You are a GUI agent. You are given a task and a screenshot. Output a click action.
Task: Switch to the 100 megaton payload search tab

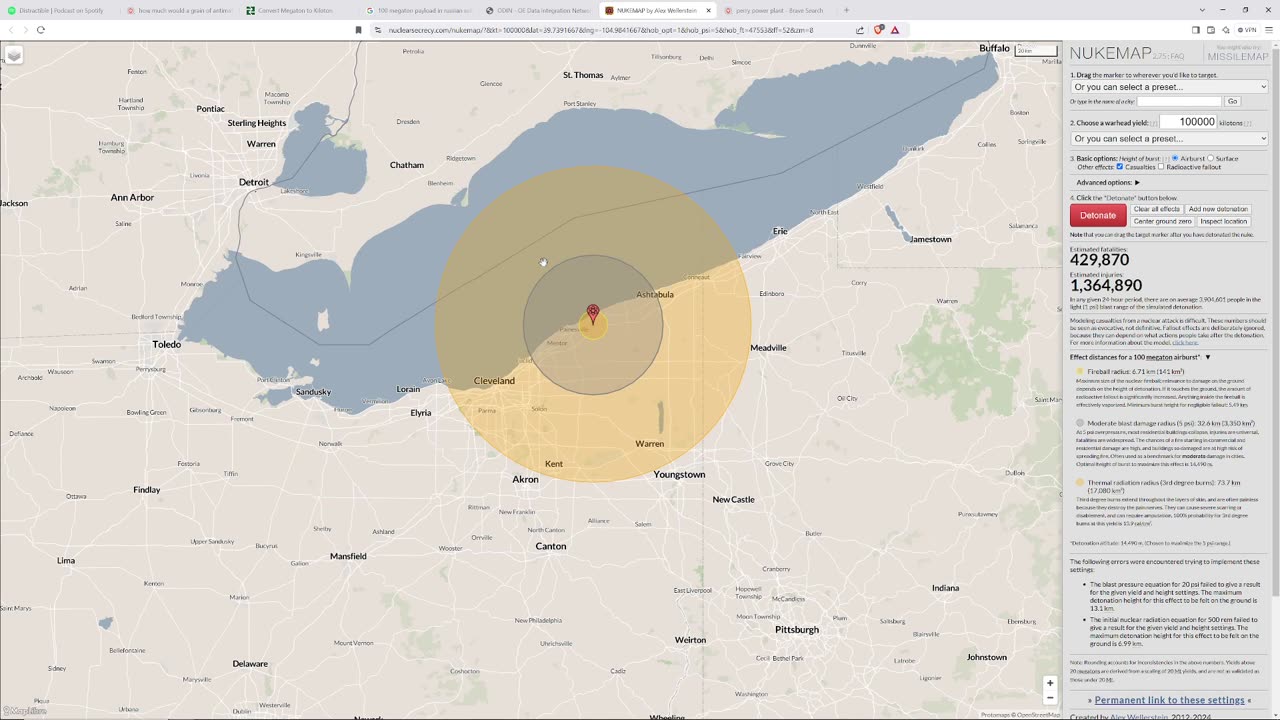coord(419,10)
